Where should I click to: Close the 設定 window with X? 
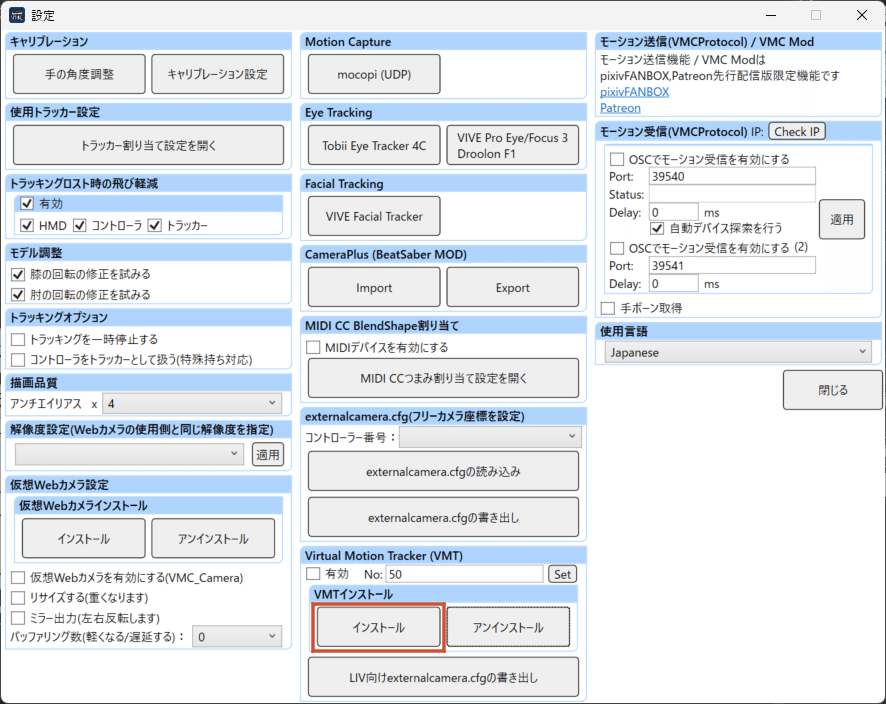[861, 15]
